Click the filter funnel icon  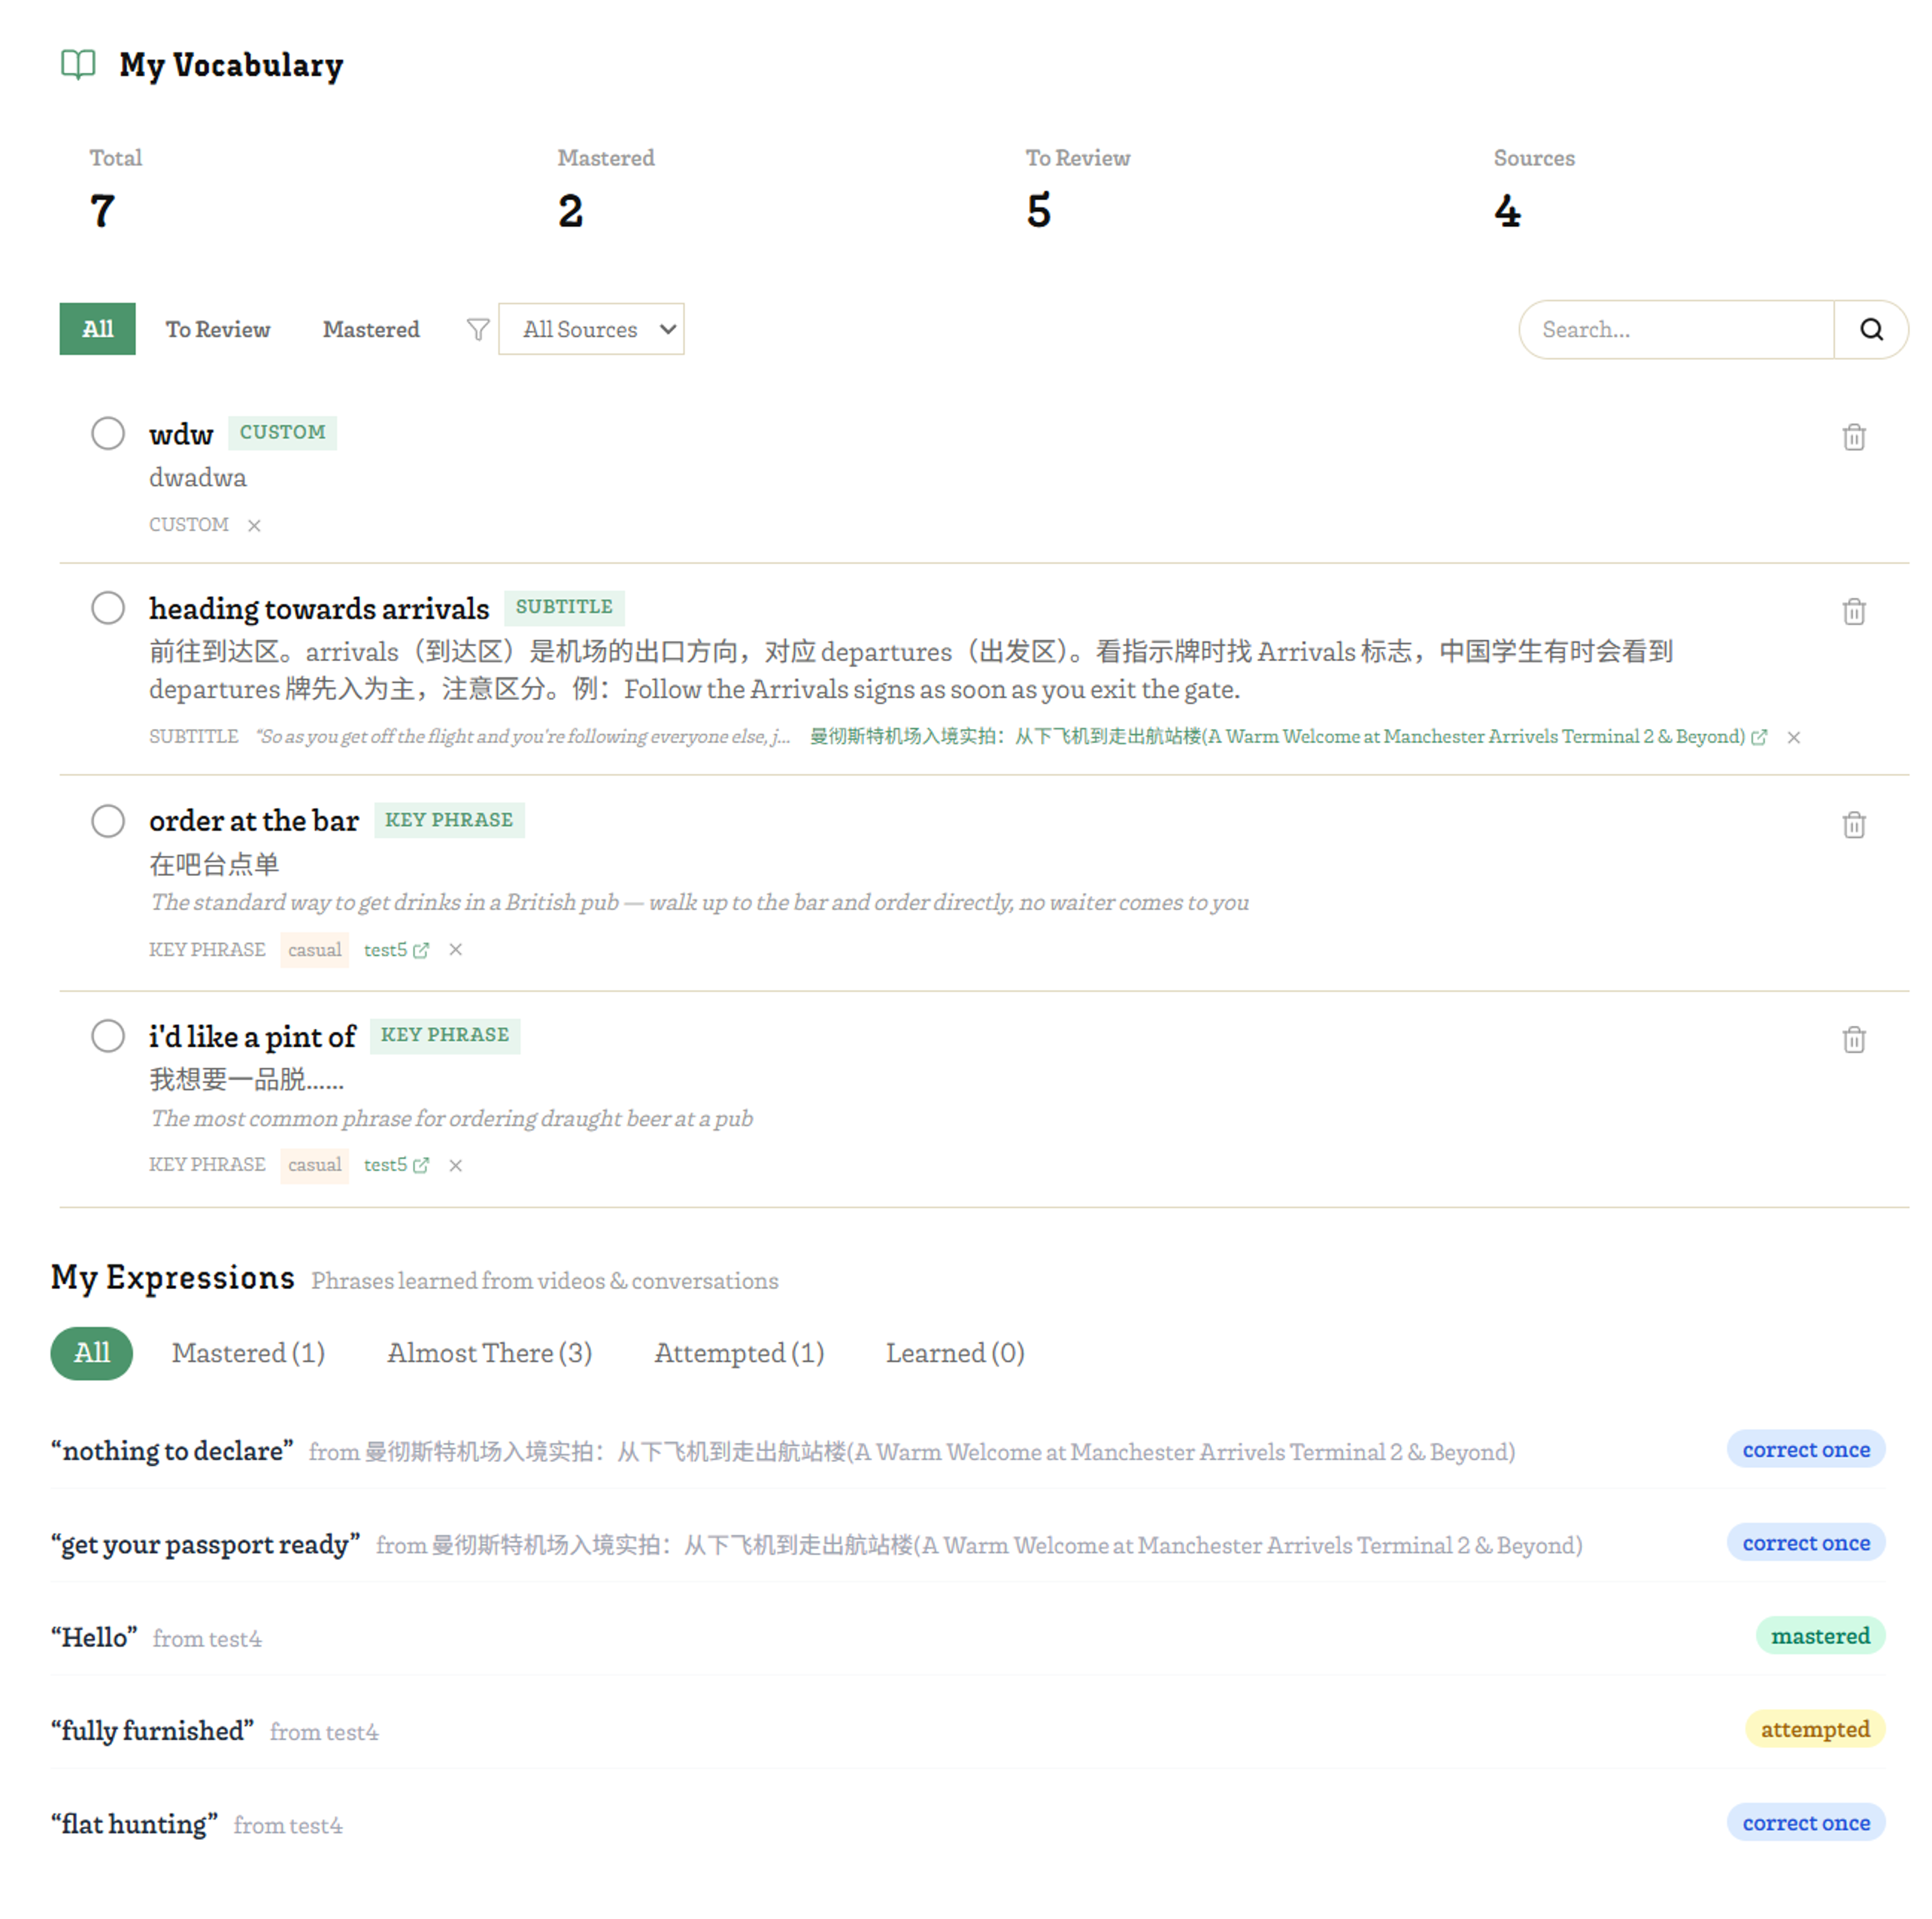pos(478,329)
